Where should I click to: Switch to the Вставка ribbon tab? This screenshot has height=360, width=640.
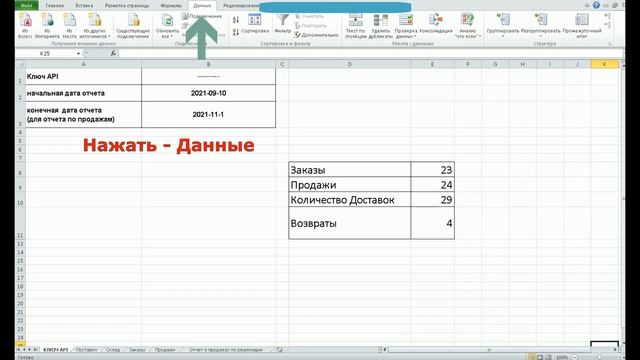pyautogui.click(x=84, y=6)
